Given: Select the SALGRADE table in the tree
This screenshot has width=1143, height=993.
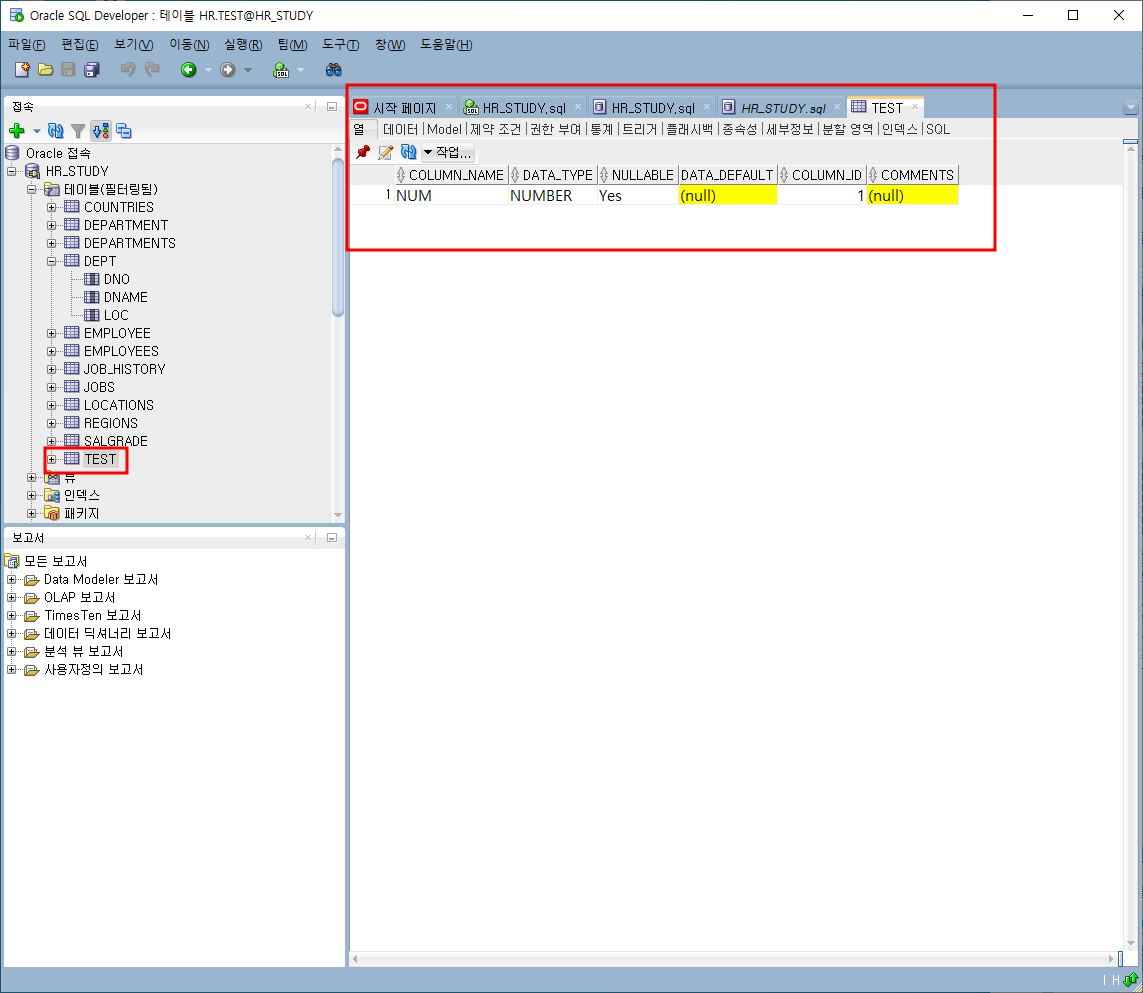Looking at the screenshot, I should coord(115,441).
